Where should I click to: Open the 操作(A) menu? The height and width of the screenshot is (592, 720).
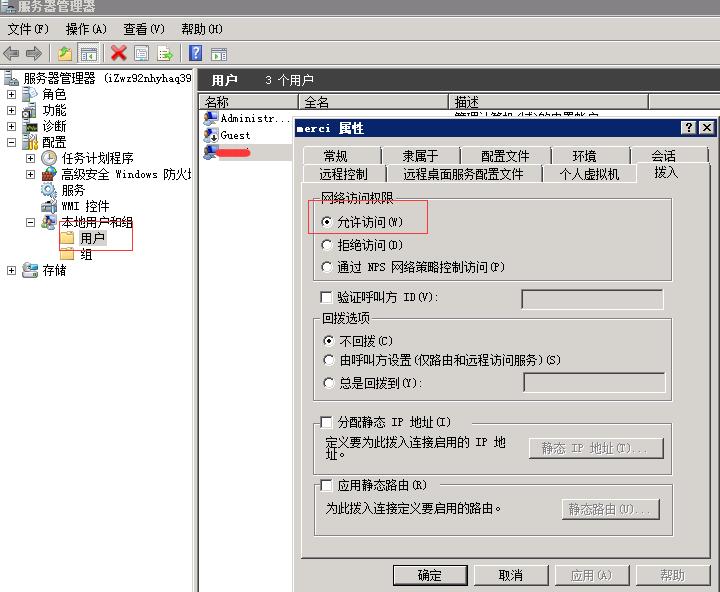86,29
